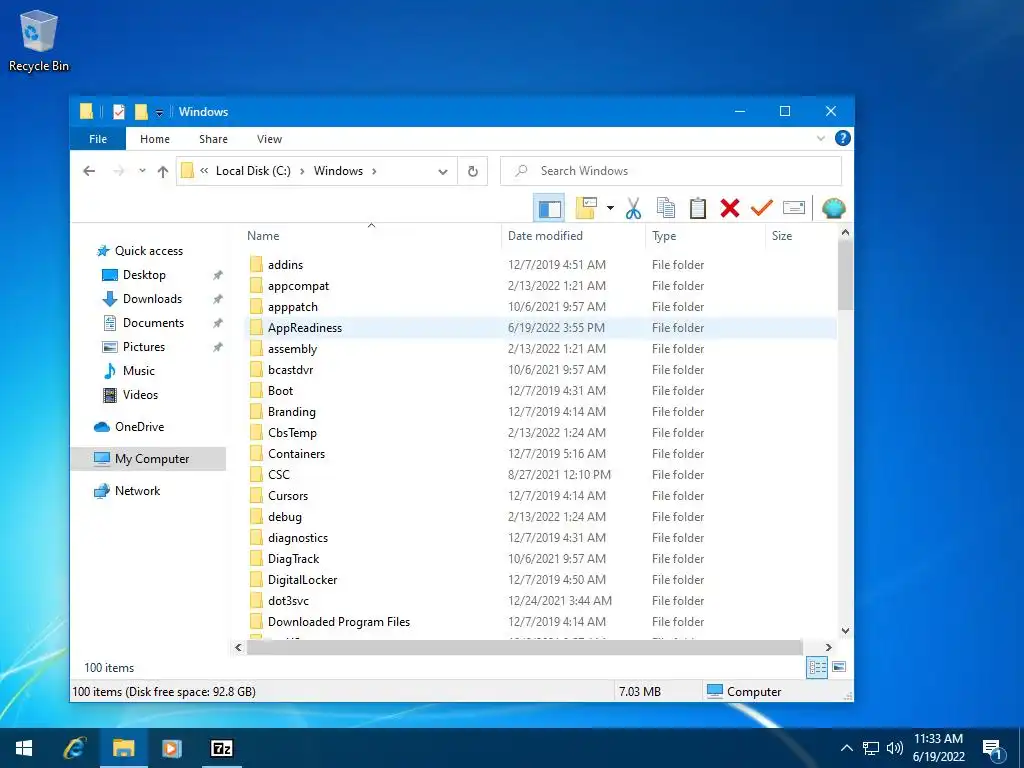The height and width of the screenshot is (768, 1024).
Task: Switch to the View ribbon tab
Action: (269, 139)
